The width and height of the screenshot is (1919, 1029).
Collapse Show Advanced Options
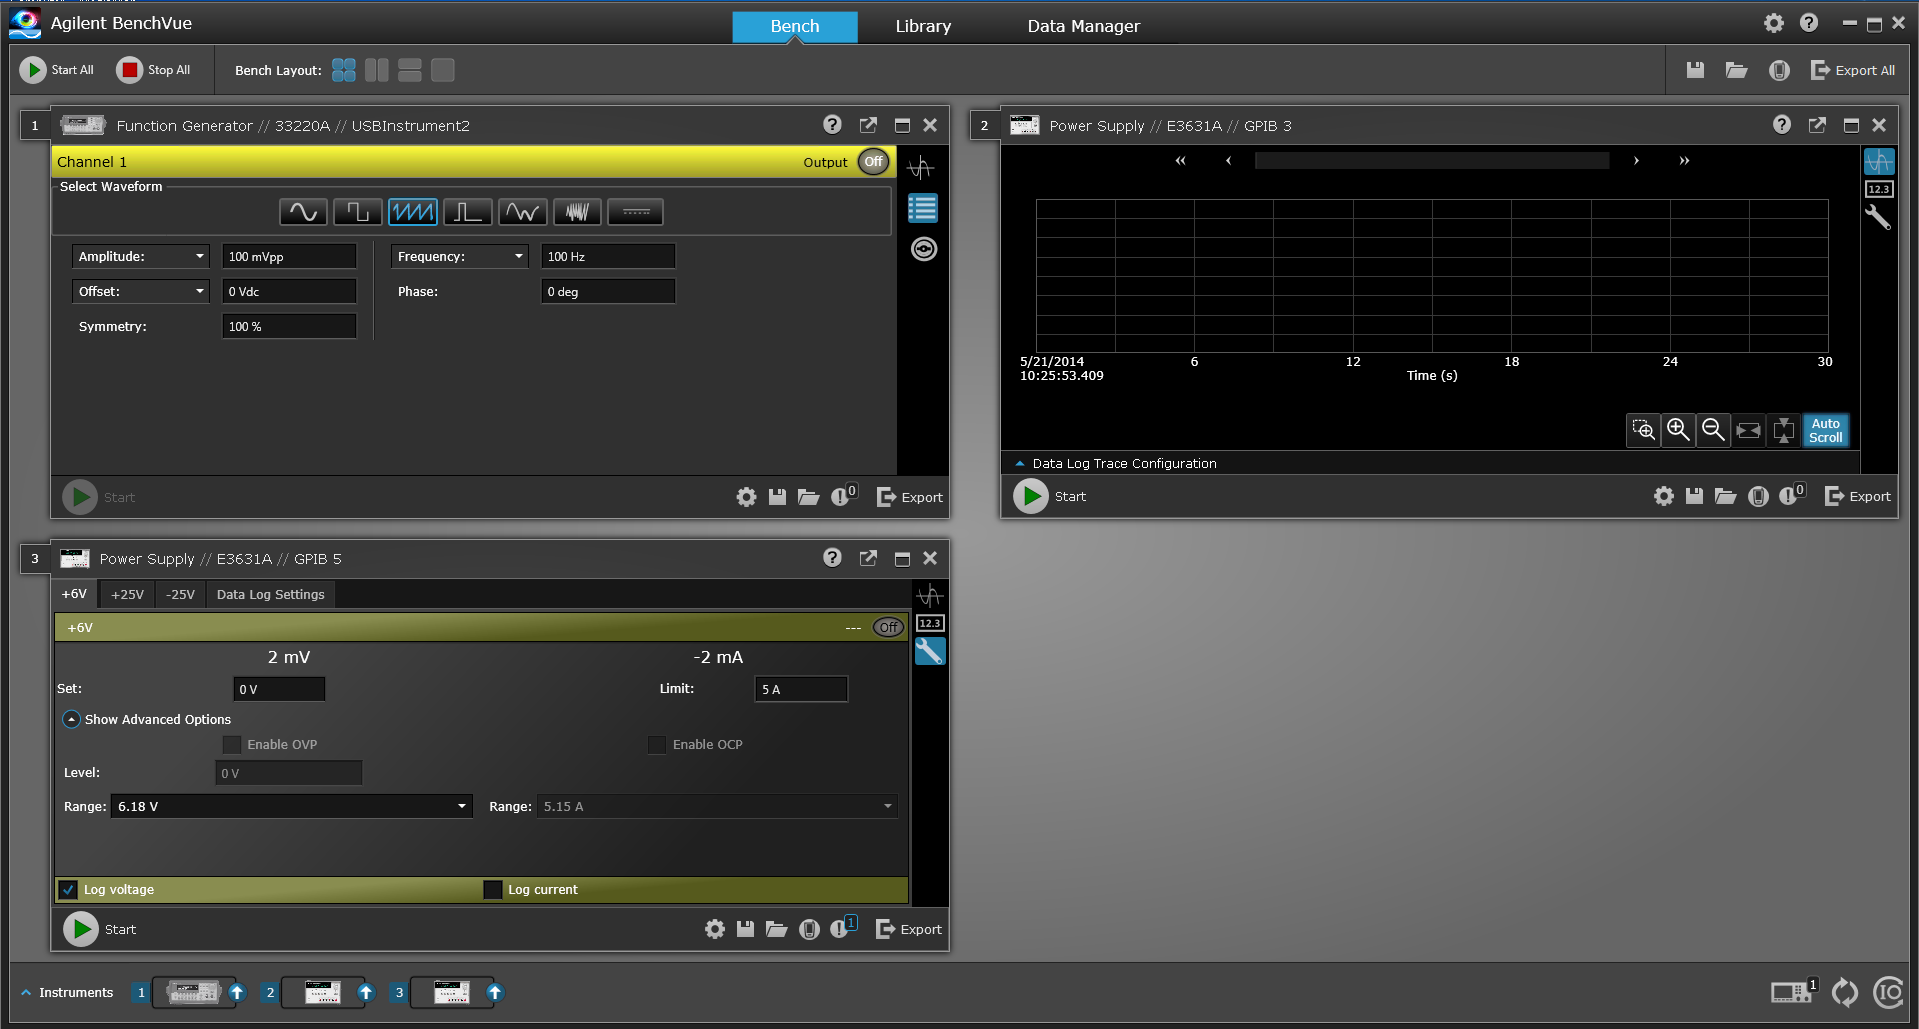click(71, 719)
